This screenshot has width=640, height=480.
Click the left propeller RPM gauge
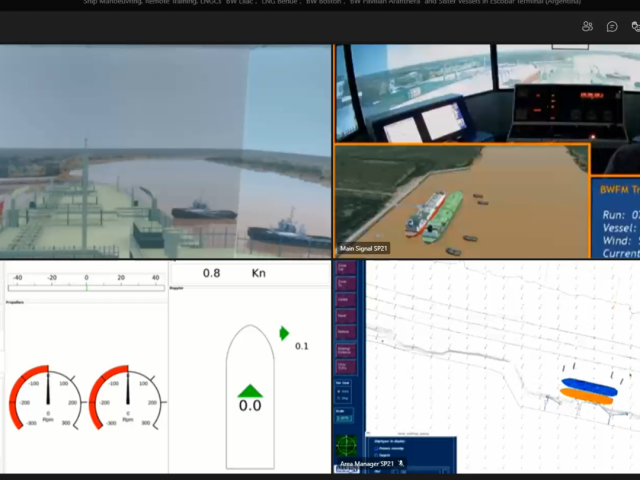point(46,398)
